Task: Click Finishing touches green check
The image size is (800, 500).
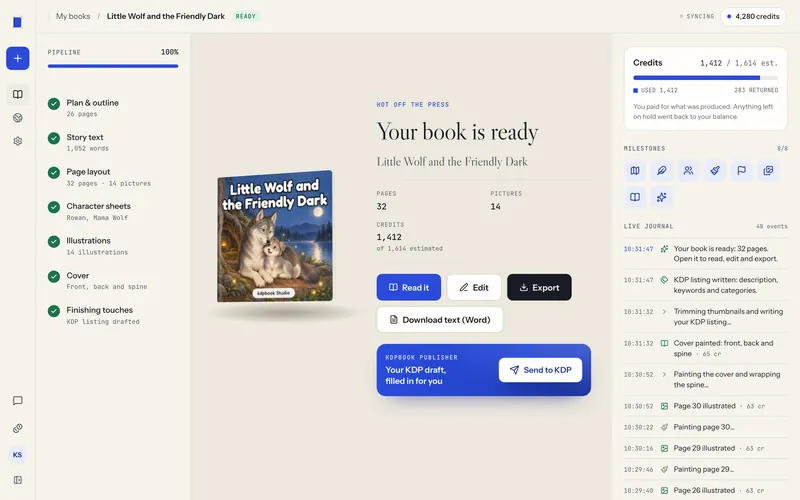Action: point(54,311)
